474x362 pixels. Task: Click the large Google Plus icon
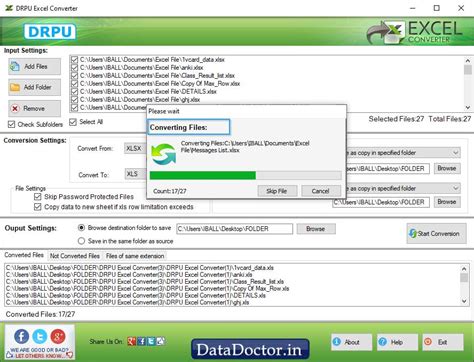[58, 337]
